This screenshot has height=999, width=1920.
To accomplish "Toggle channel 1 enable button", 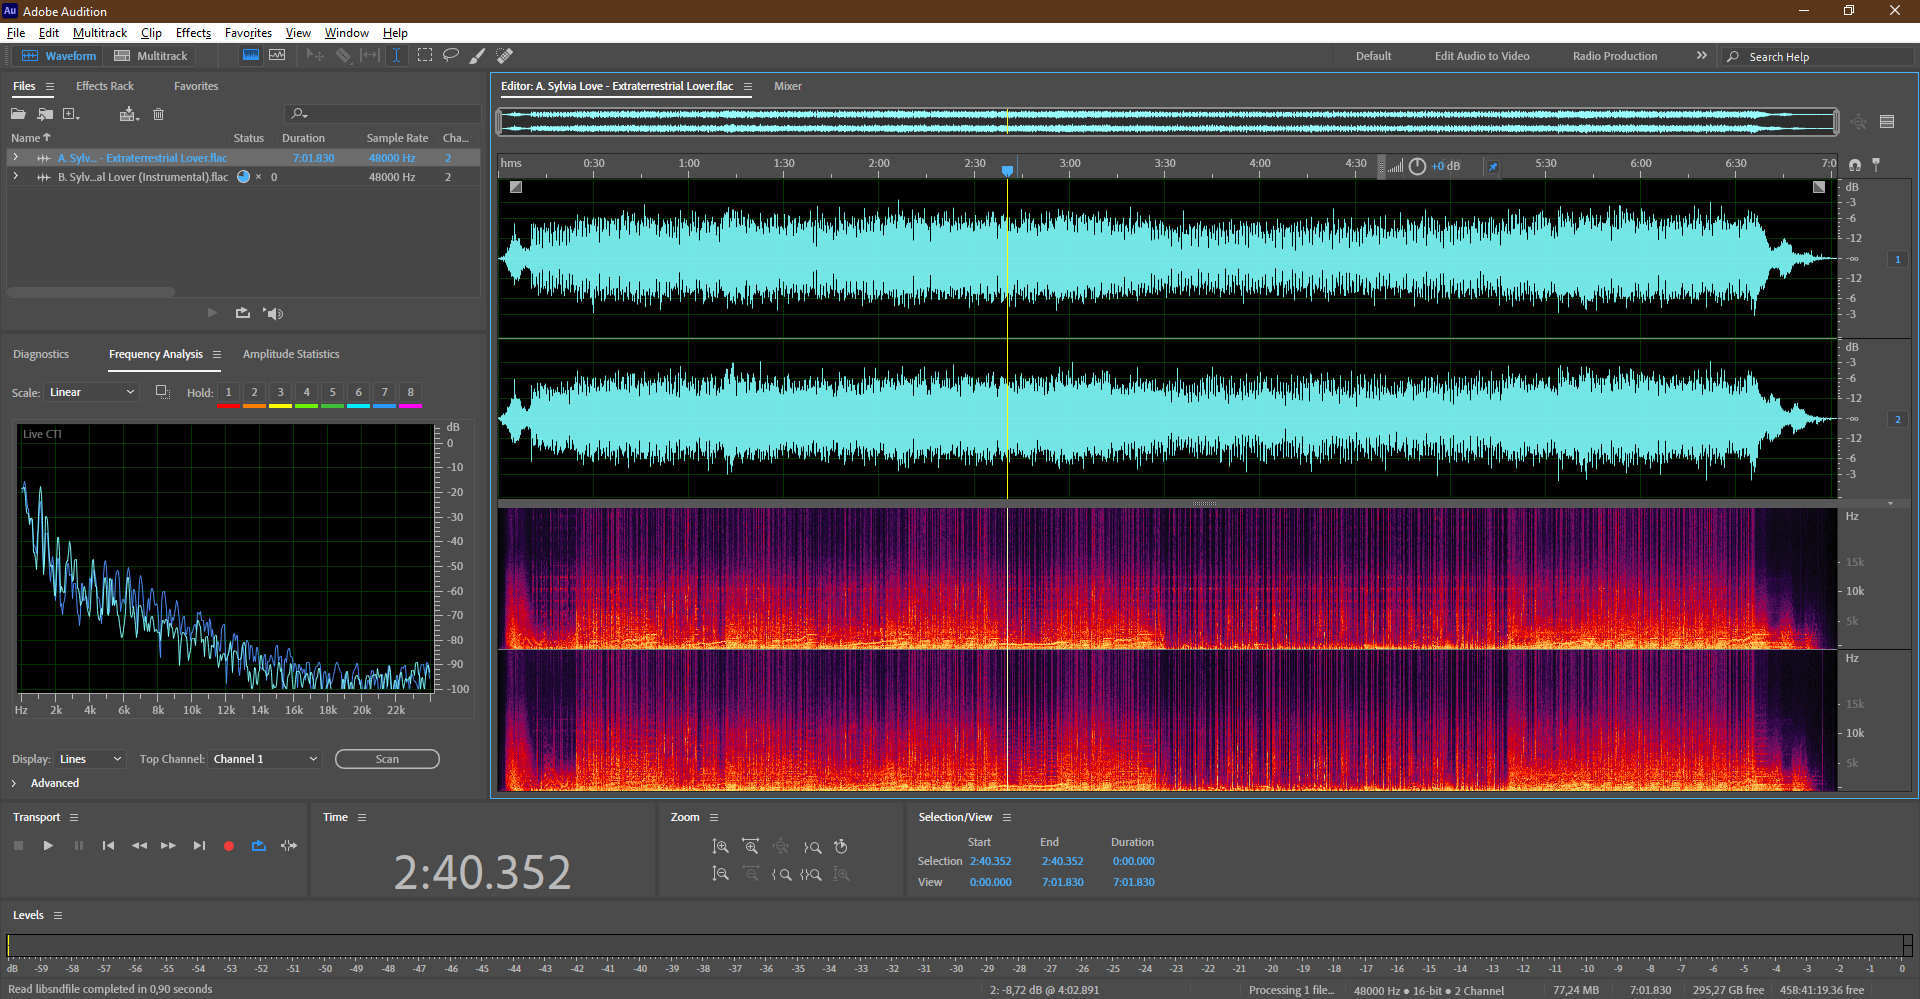I will point(1897,259).
